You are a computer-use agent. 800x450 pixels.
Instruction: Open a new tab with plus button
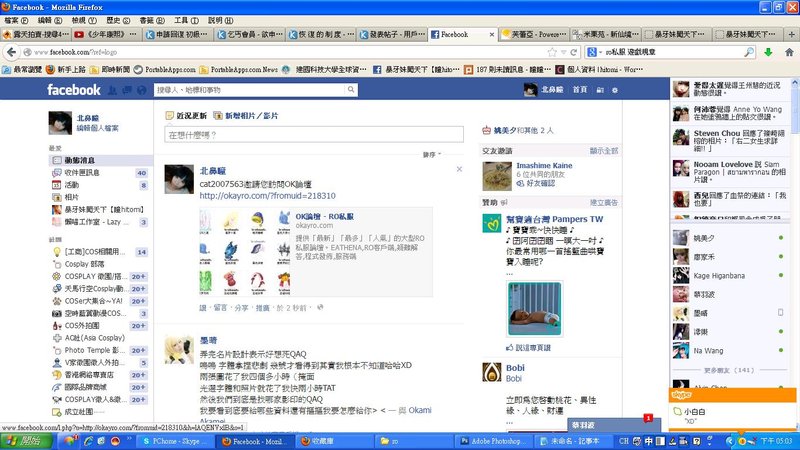tap(792, 35)
